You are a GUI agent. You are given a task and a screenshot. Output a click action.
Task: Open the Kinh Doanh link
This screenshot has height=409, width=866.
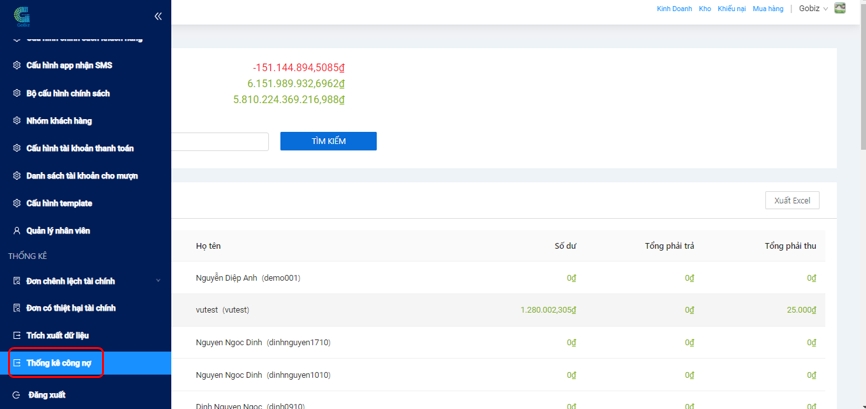coord(674,9)
